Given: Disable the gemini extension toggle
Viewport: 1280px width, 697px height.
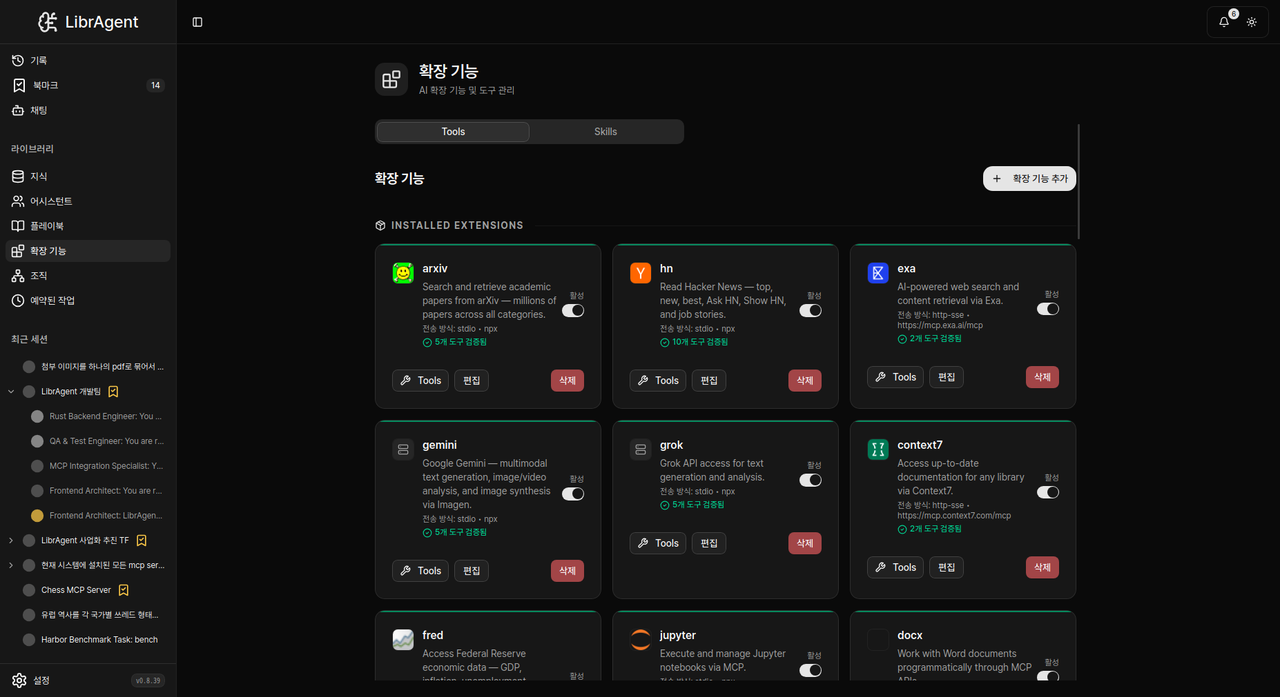Looking at the screenshot, I should tap(573, 494).
